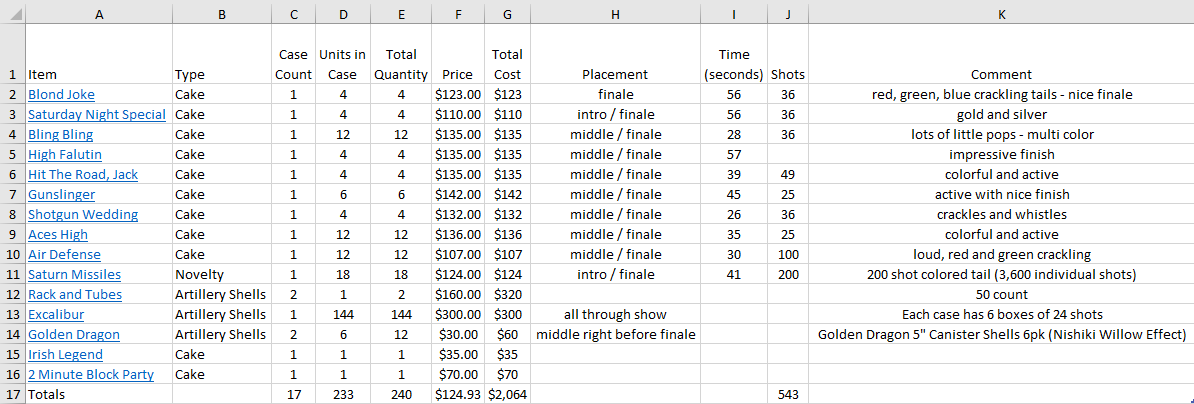Viewport: 1194px width, 404px height.
Task: Select row 17 header
Action: (12, 394)
